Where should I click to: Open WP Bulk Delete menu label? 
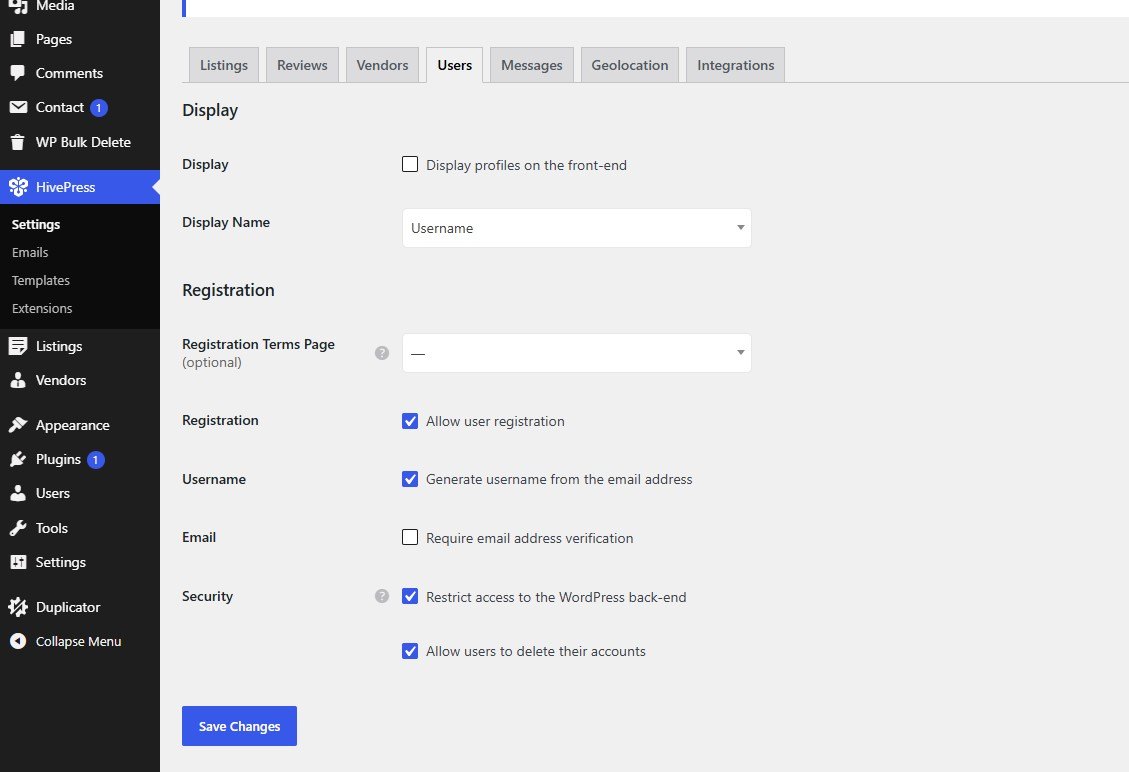pyautogui.click(x=84, y=143)
